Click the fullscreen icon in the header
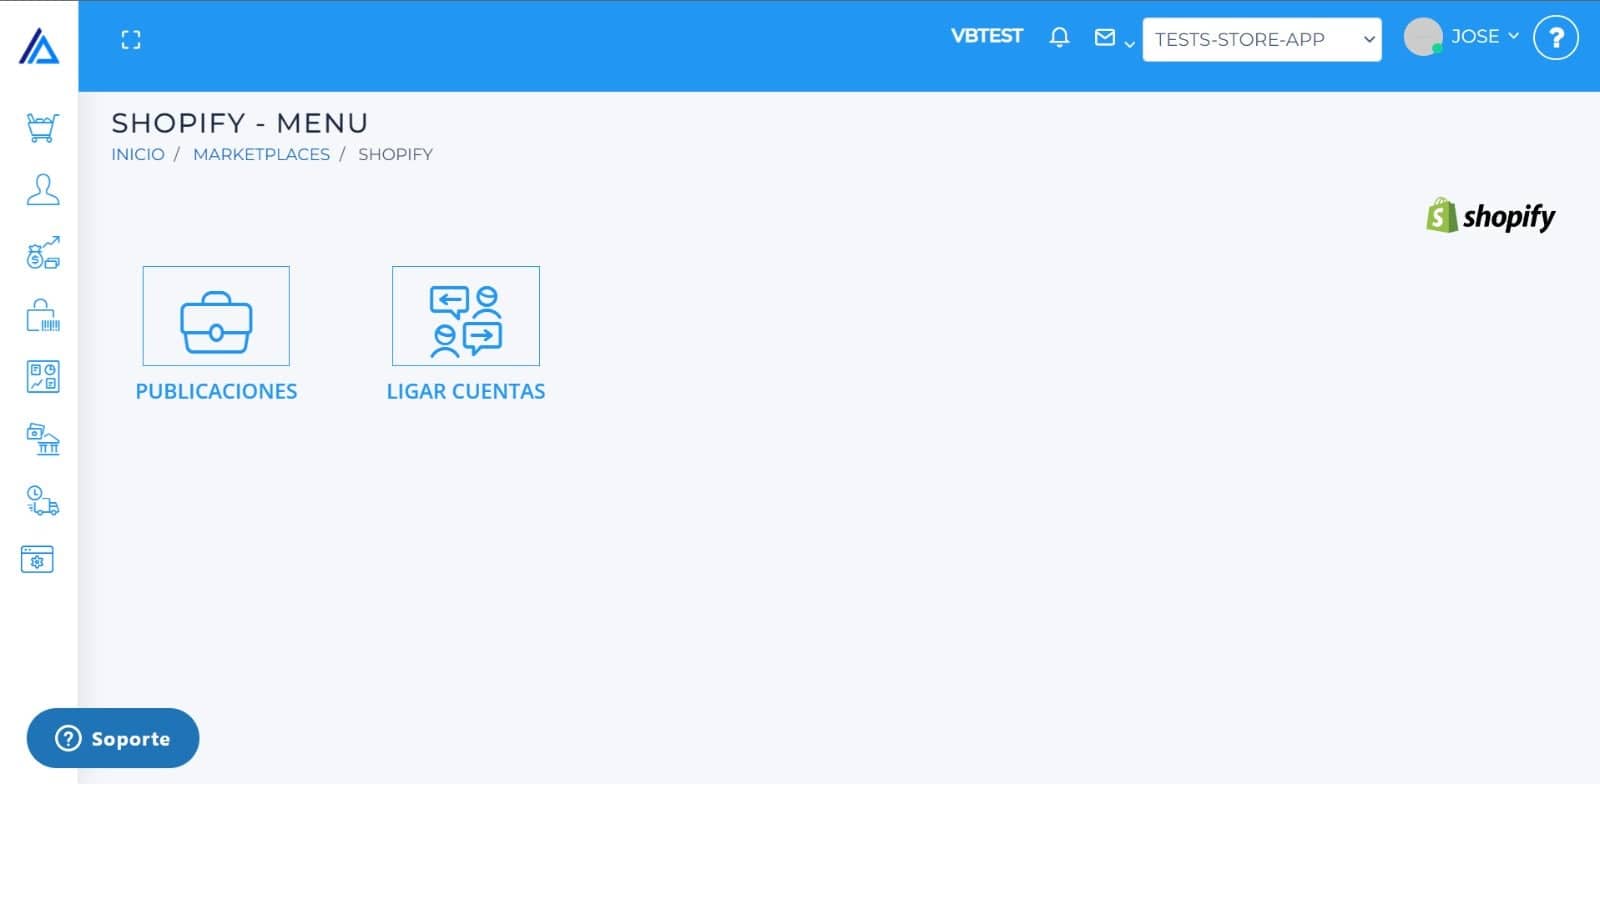The image size is (1600, 900). click(x=130, y=39)
